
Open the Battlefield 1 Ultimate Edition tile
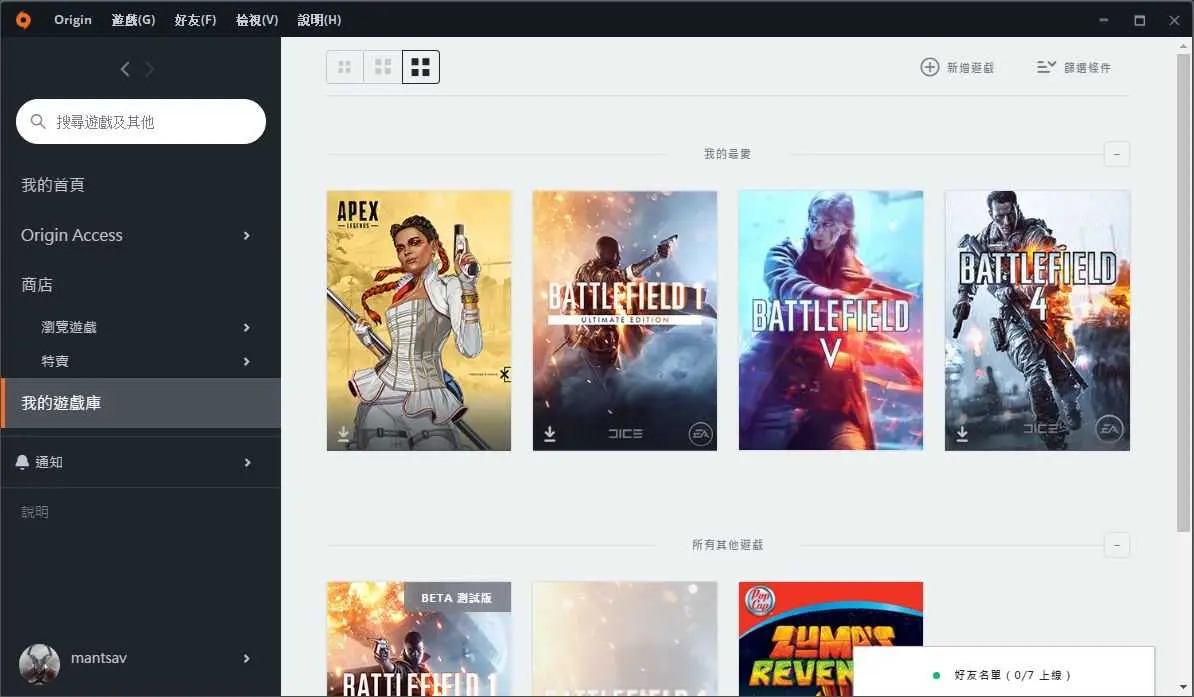click(x=624, y=321)
